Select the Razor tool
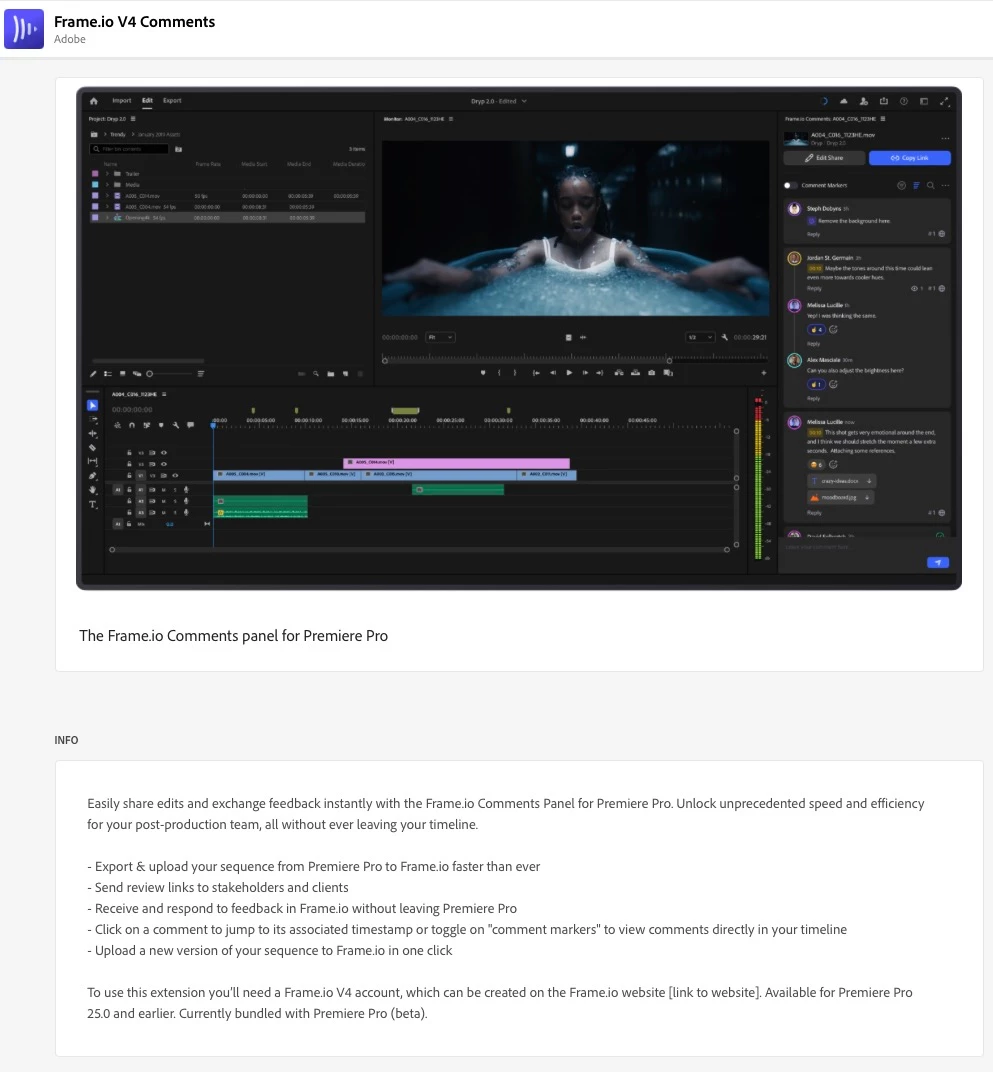Screen dimensions: 993x1072 tap(93, 448)
